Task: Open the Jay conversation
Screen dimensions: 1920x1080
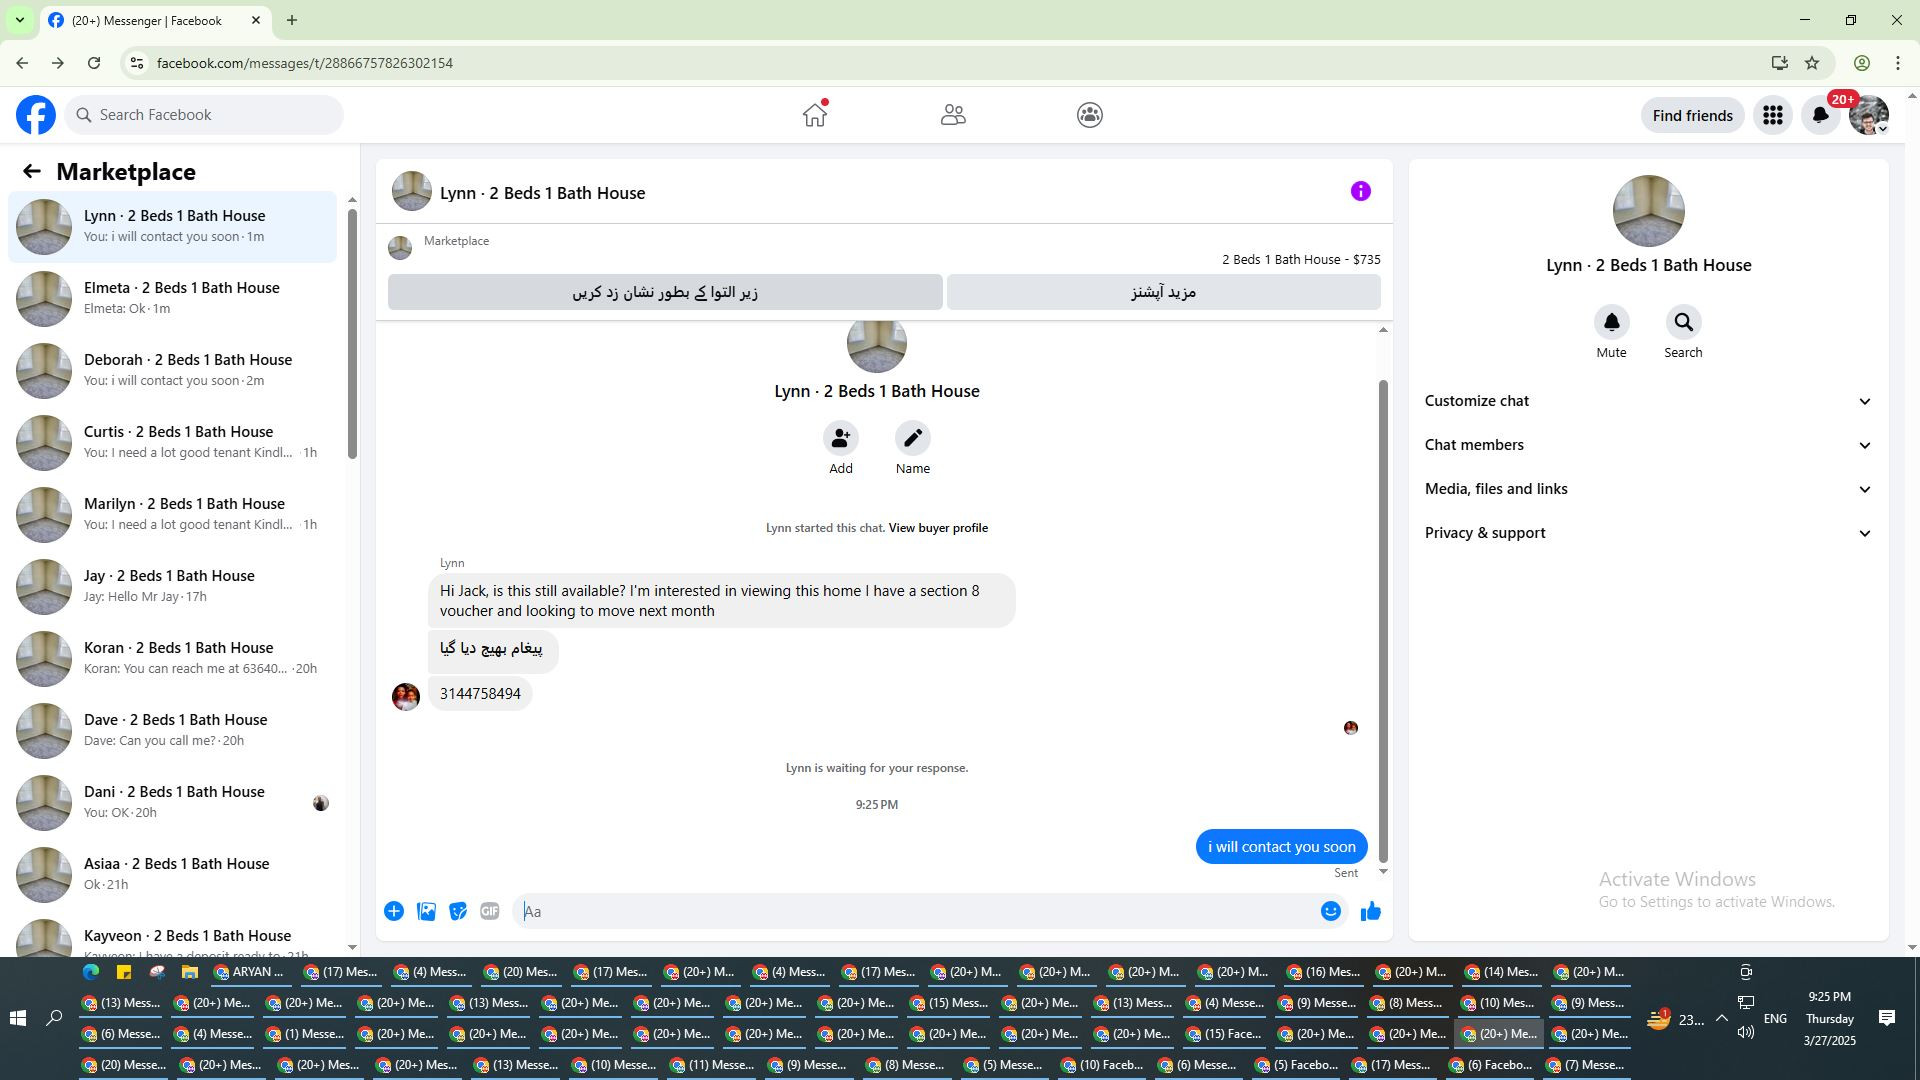Action: 173,587
